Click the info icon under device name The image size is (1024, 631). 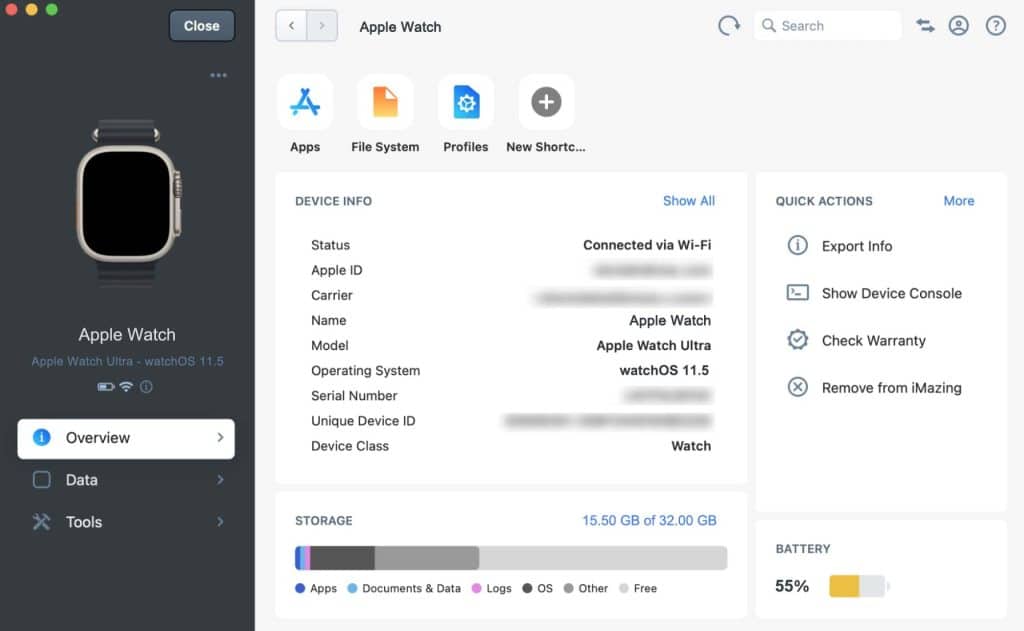click(x=146, y=387)
